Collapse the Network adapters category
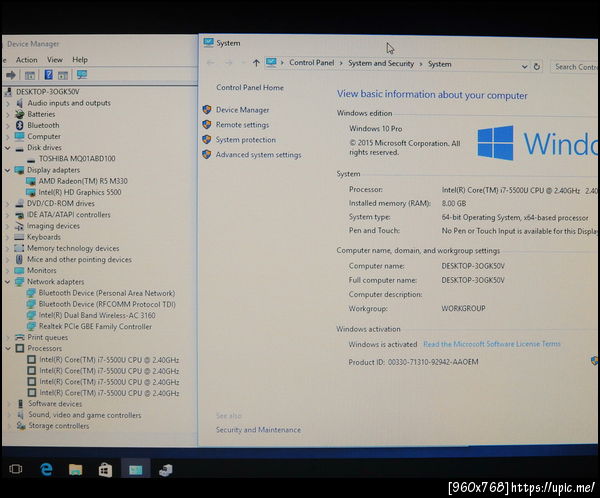The height and width of the screenshot is (498, 600). [8, 282]
